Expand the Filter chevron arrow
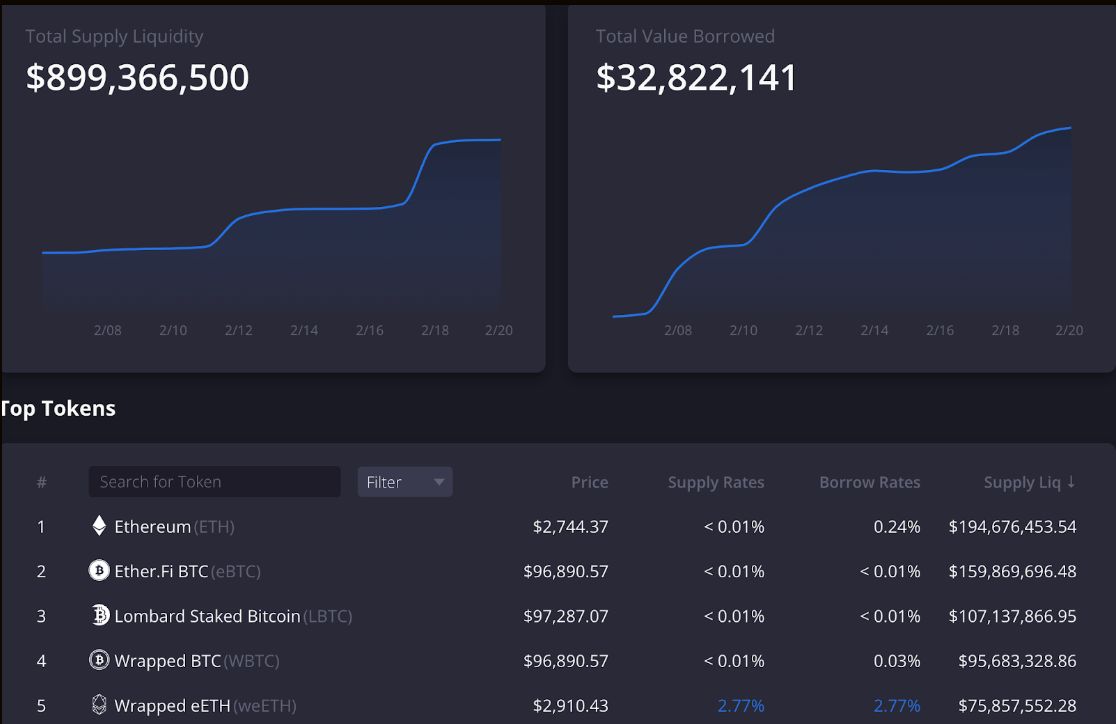Image resolution: width=1116 pixels, height=724 pixels. (x=438, y=482)
